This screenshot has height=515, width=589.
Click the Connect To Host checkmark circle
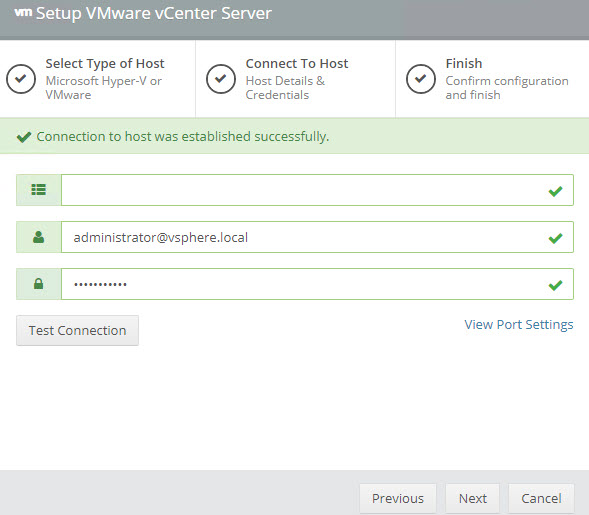(x=221, y=79)
